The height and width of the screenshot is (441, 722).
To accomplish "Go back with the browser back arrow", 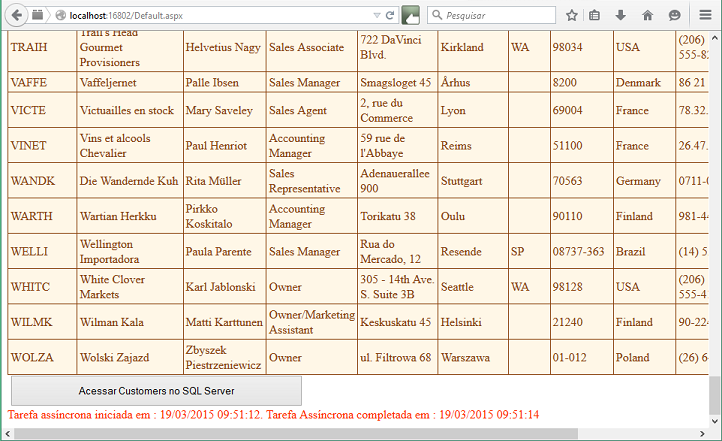I will pyautogui.click(x=16, y=15).
